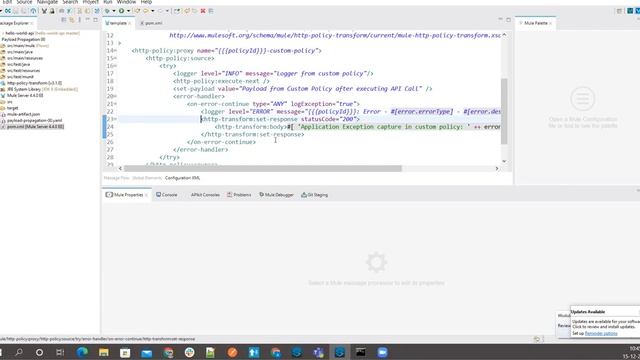Collapse the code fold at line 16
This screenshot has width=640, height=360.
[x=116, y=66]
